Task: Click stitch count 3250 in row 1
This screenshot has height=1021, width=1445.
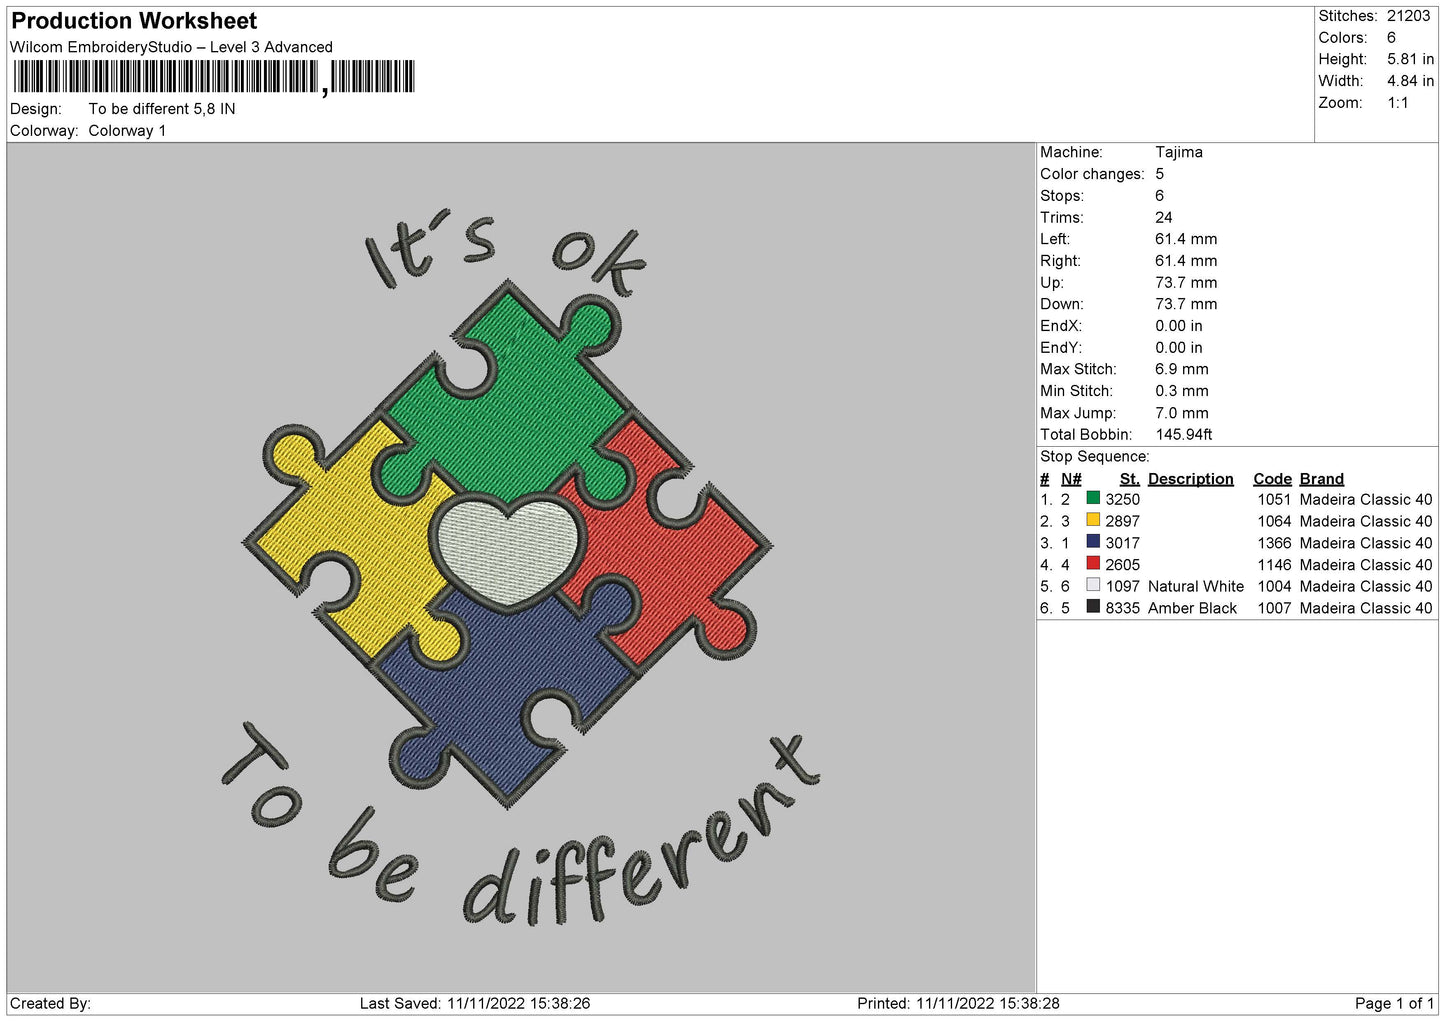Action: click(x=1123, y=499)
